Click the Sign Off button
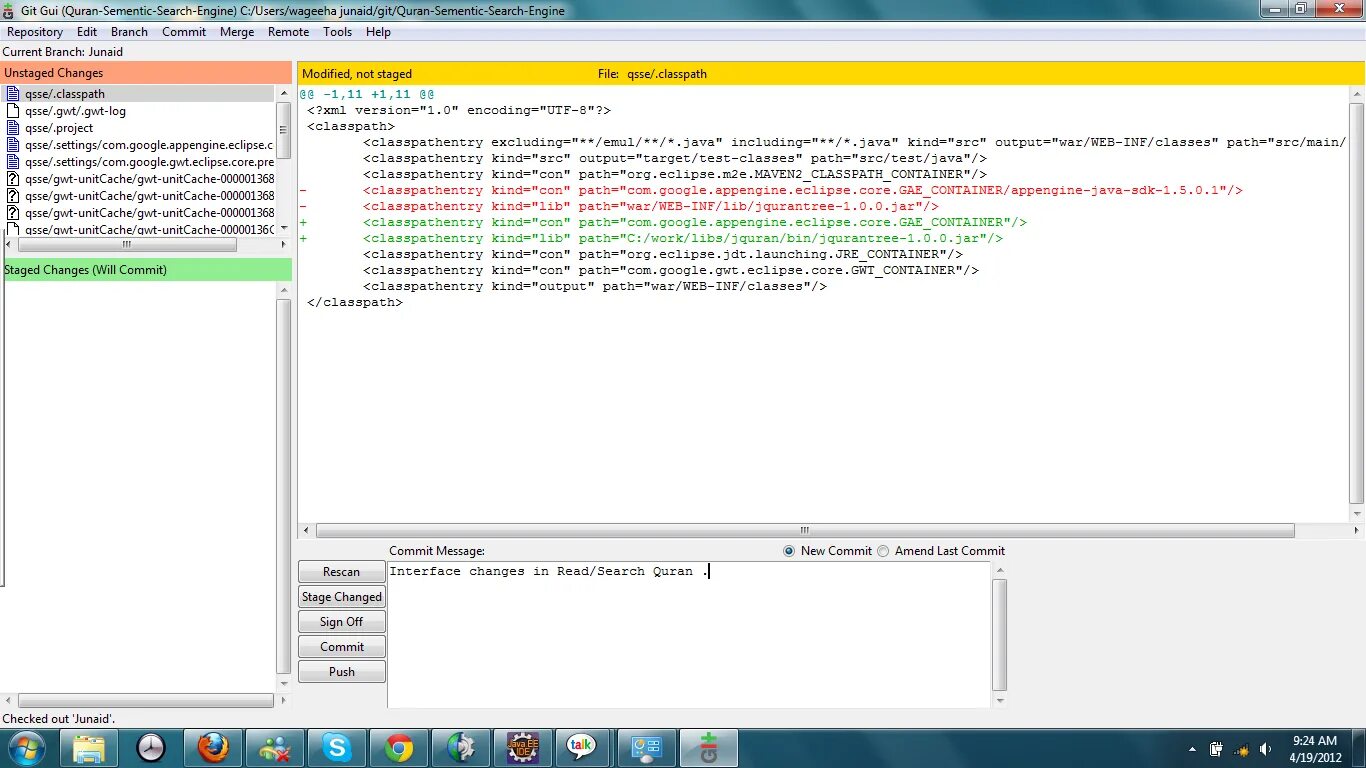This screenshot has width=1366, height=768. pyautogui.click(x=341, y=622)
